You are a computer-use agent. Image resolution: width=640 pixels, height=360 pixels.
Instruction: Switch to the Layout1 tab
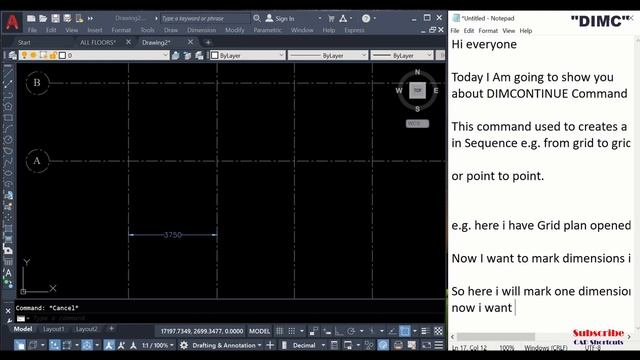click(53, 329)
